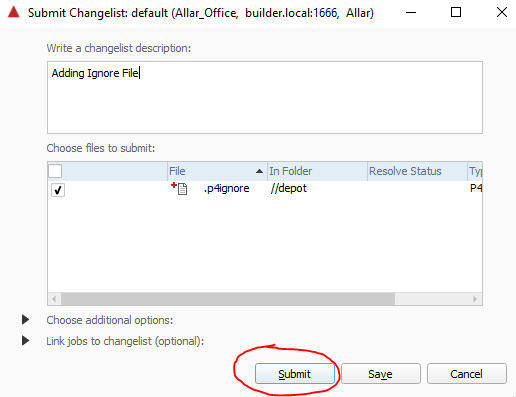Click the horizontal scrollbar left arrow
Screen dimensions: 516x397
pos(54,299)
